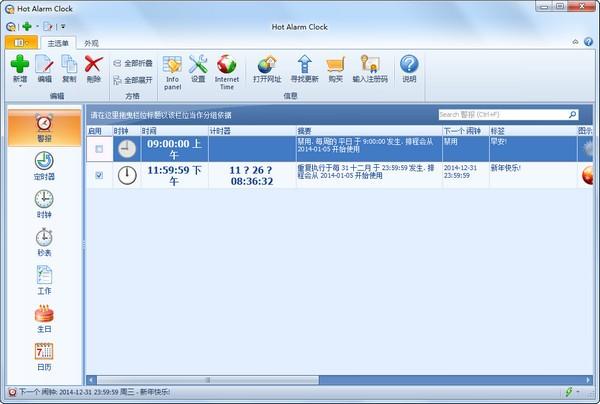The image size is (600, 404).
Task: Click the red X Delete icon
Action: [94, 67]
